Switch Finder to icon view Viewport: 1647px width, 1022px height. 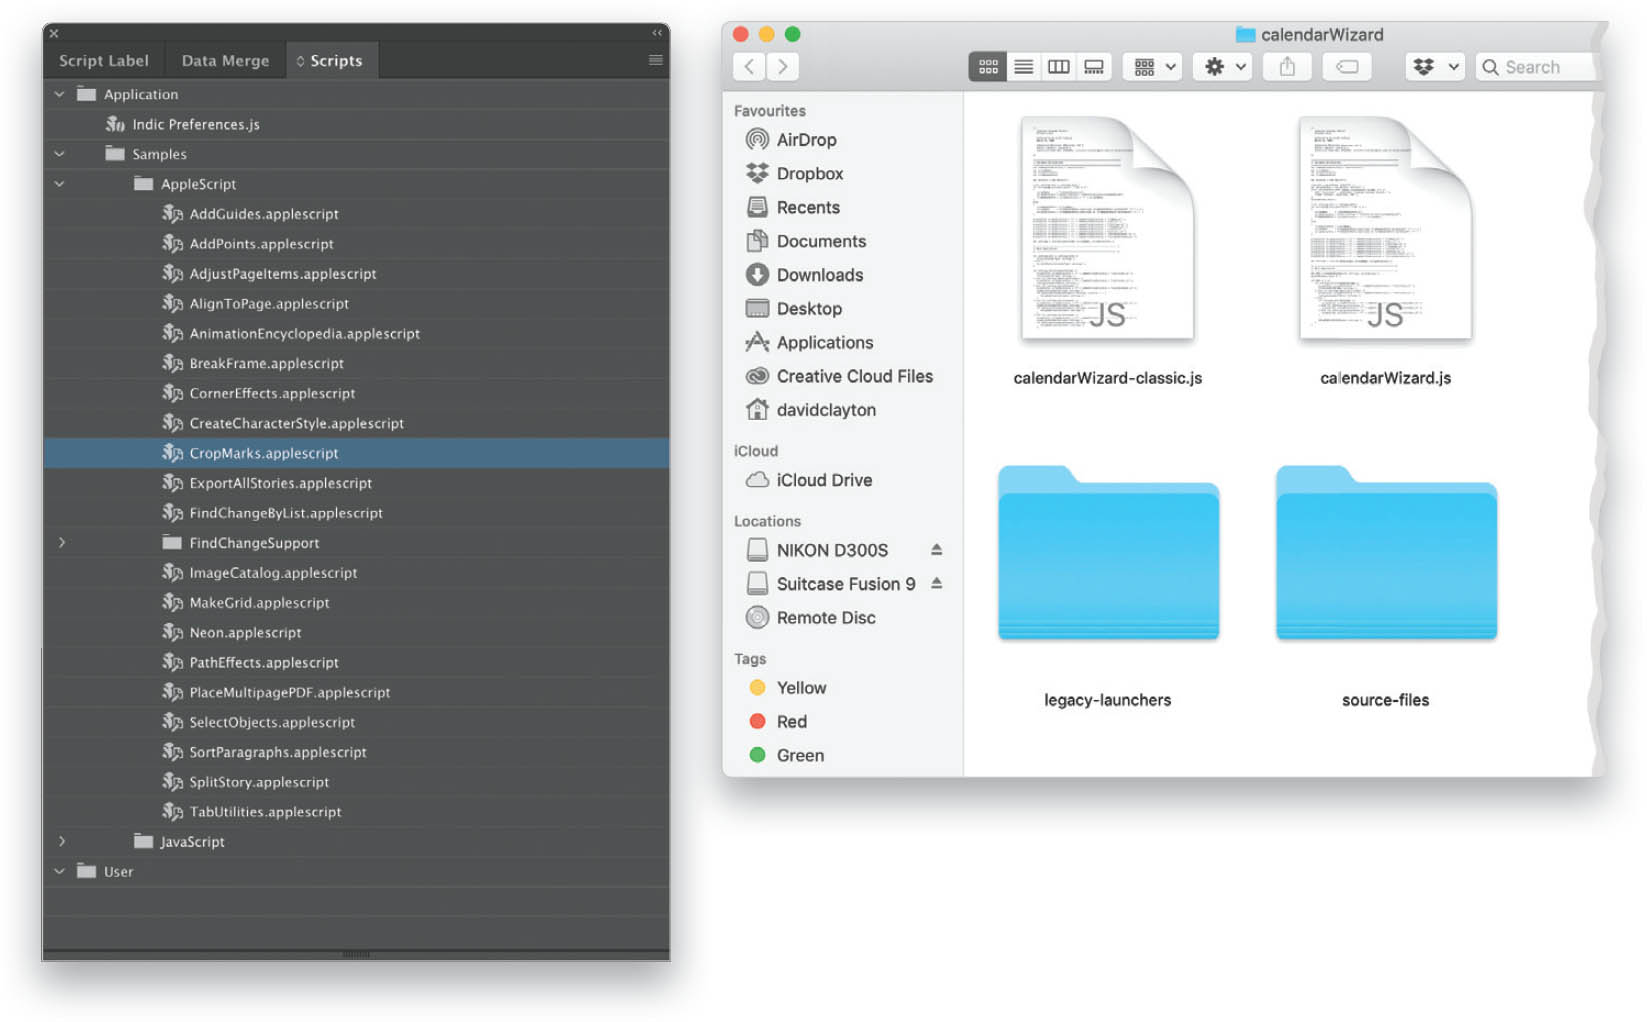[988, 67]
